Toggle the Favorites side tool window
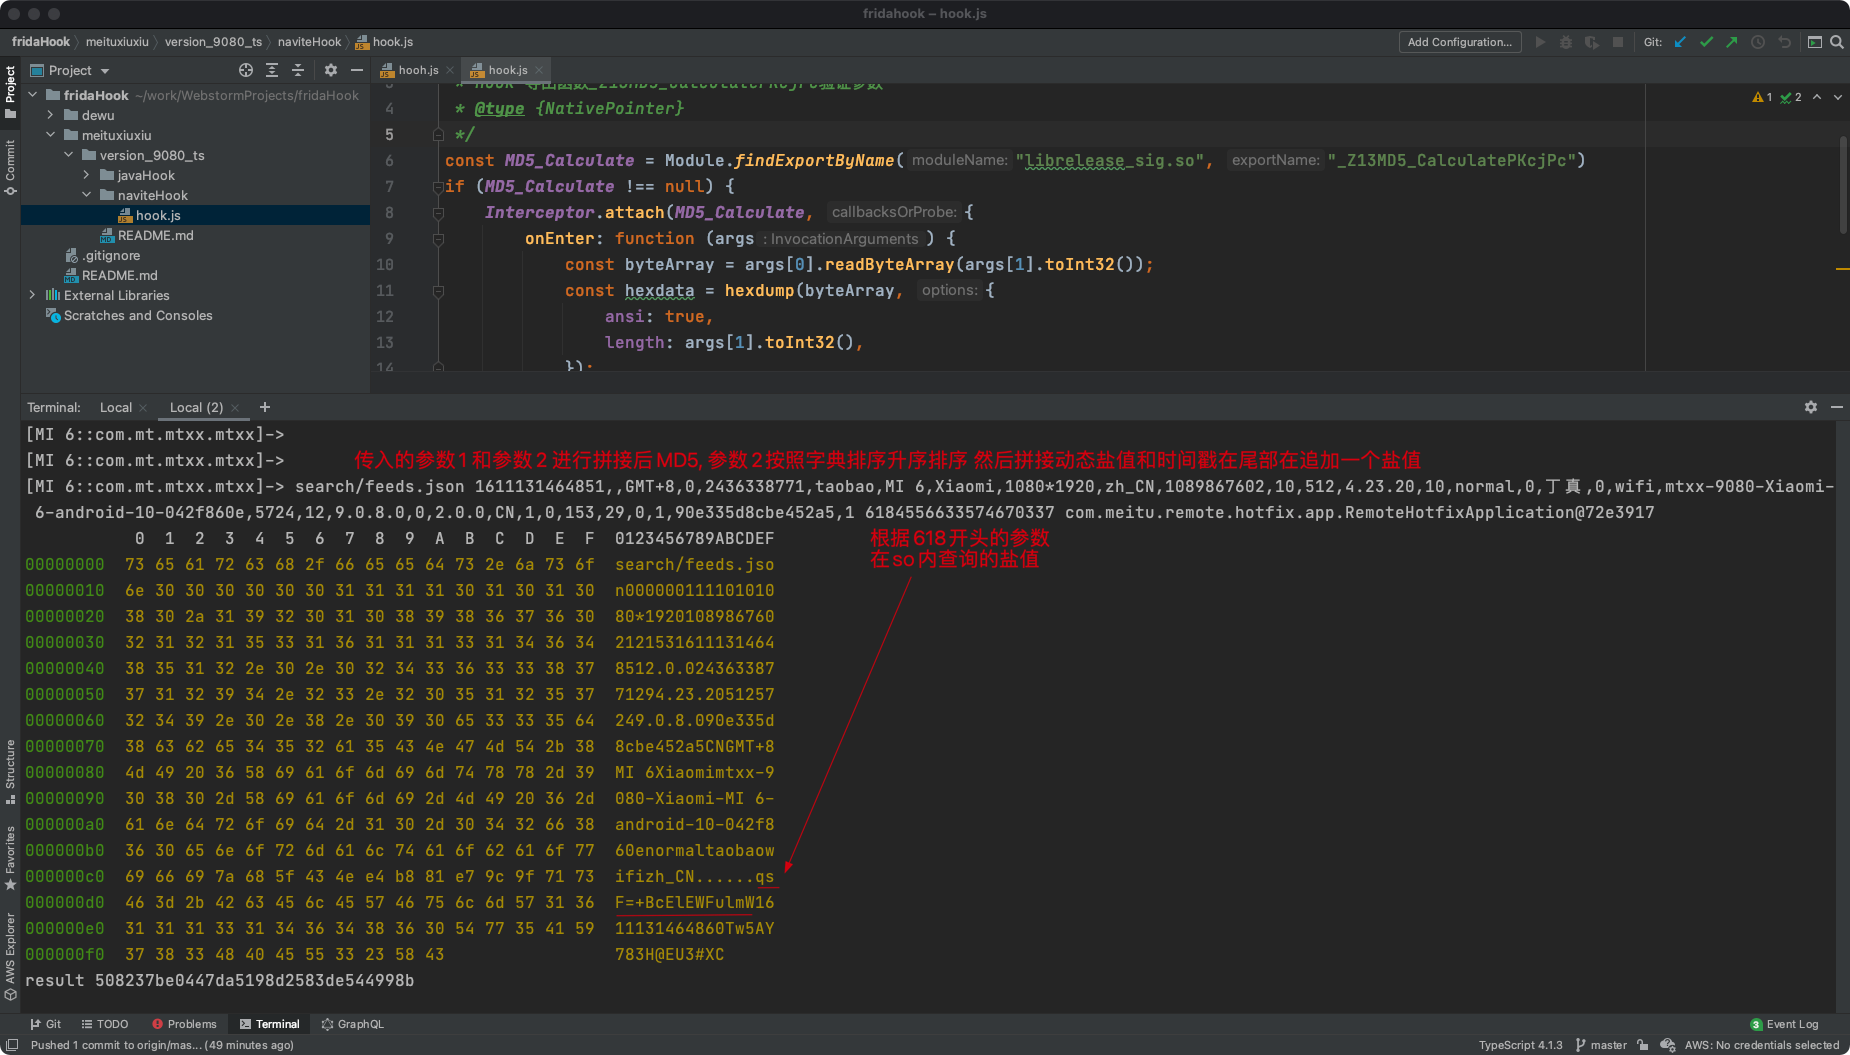This screenshot has height=1055, width=1850. pos(10,858)
